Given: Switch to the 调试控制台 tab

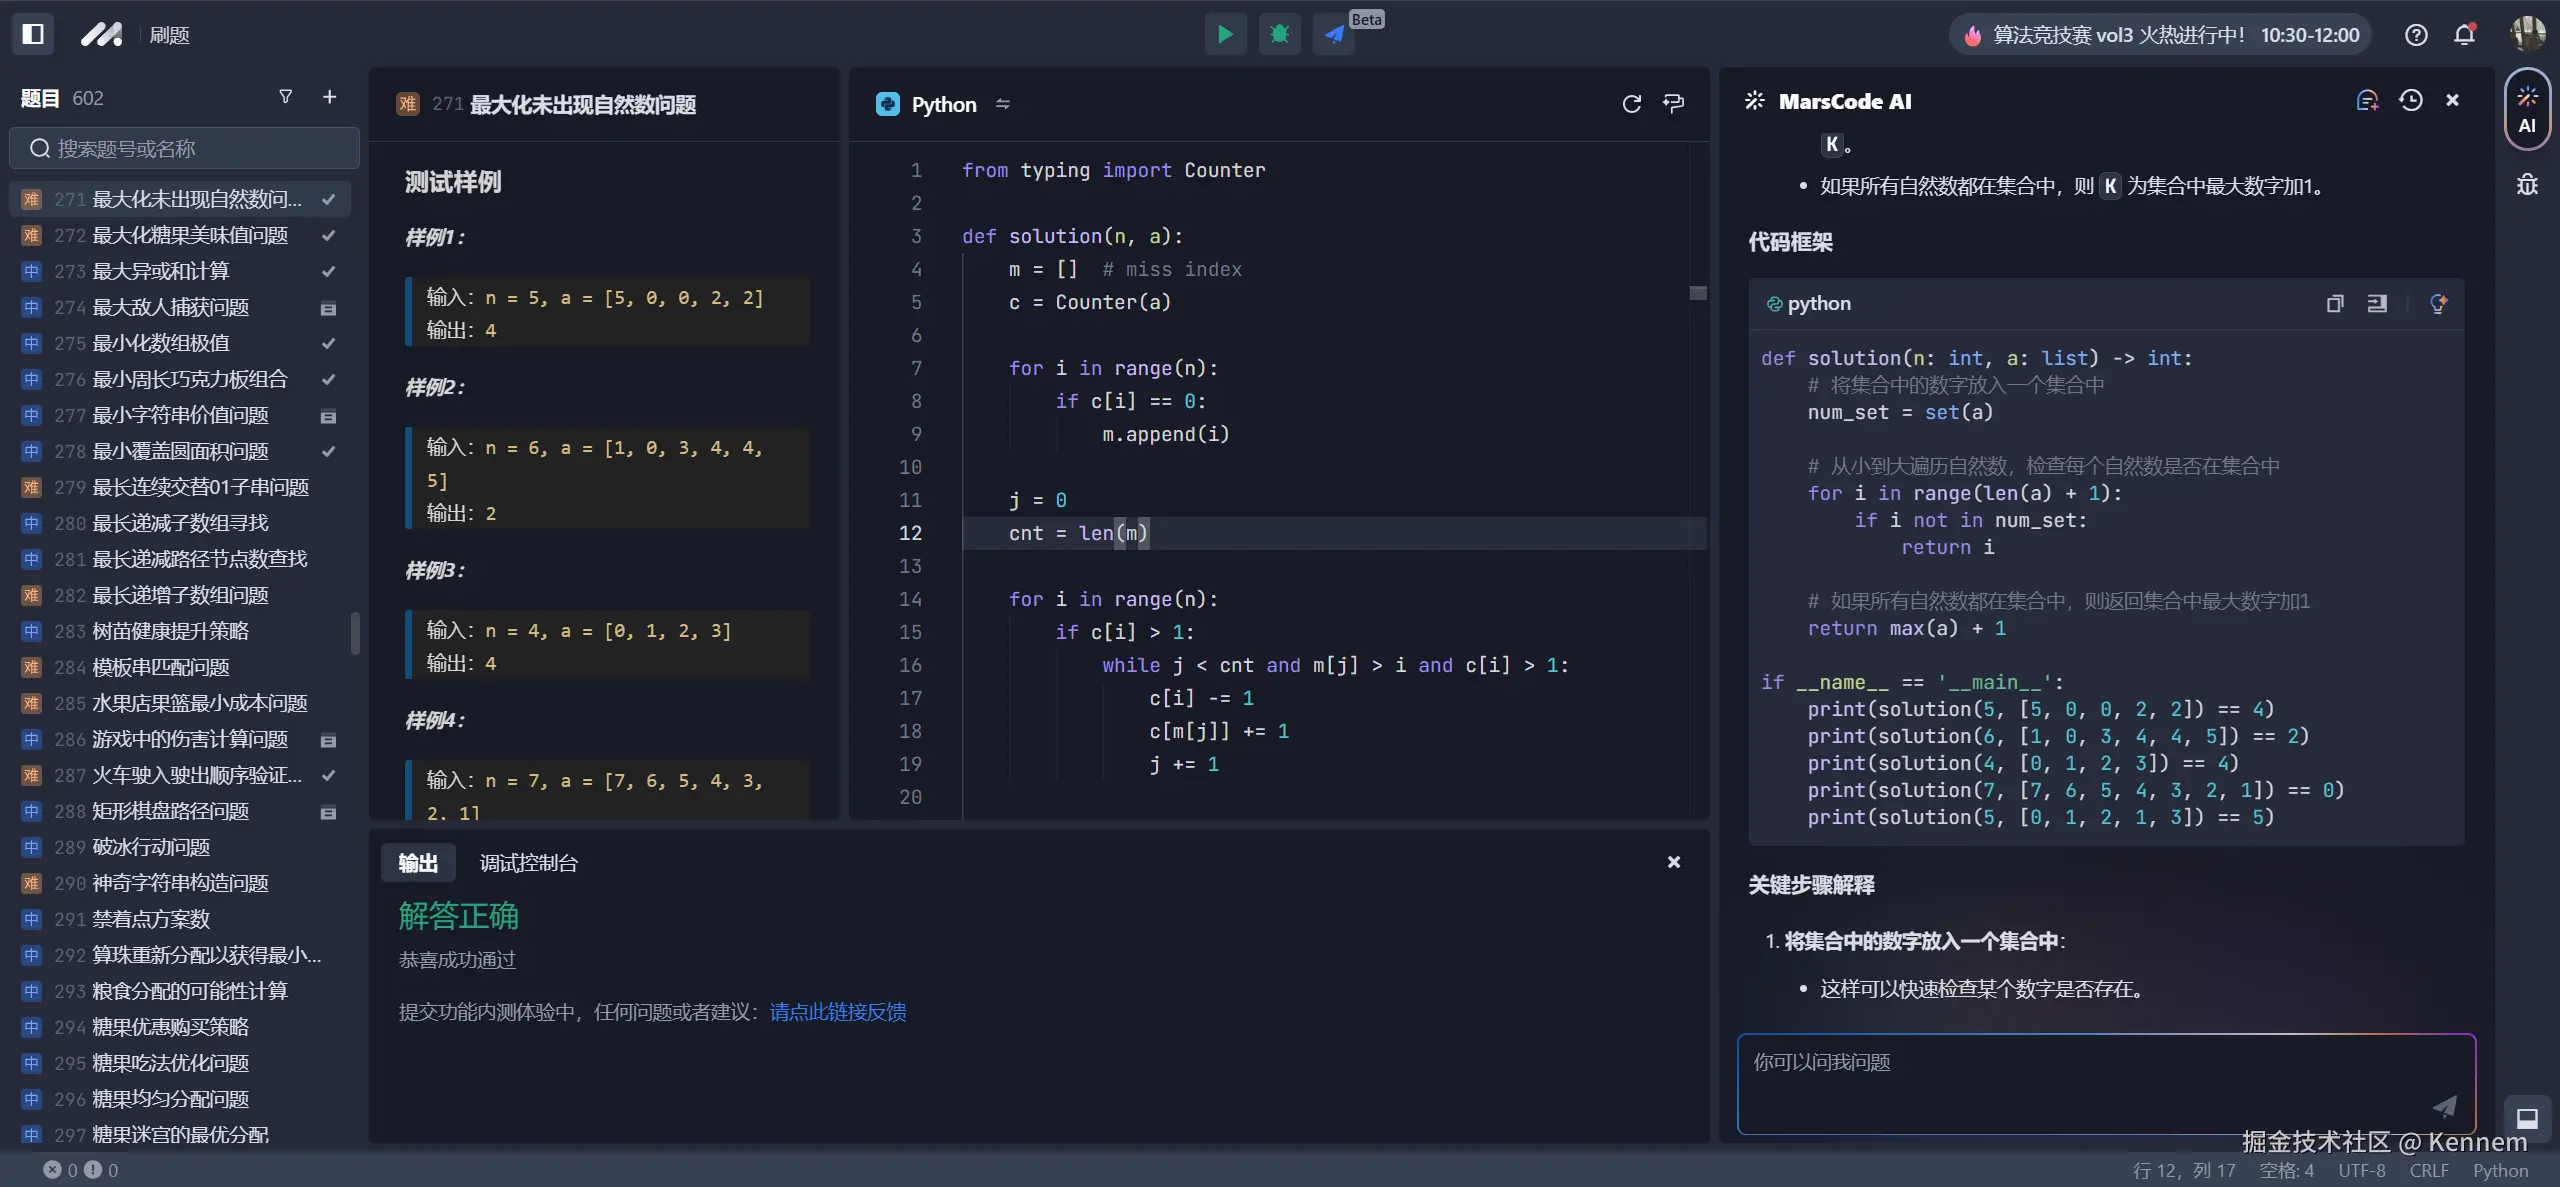Looking at the screenshot, I should coord(528,863).
